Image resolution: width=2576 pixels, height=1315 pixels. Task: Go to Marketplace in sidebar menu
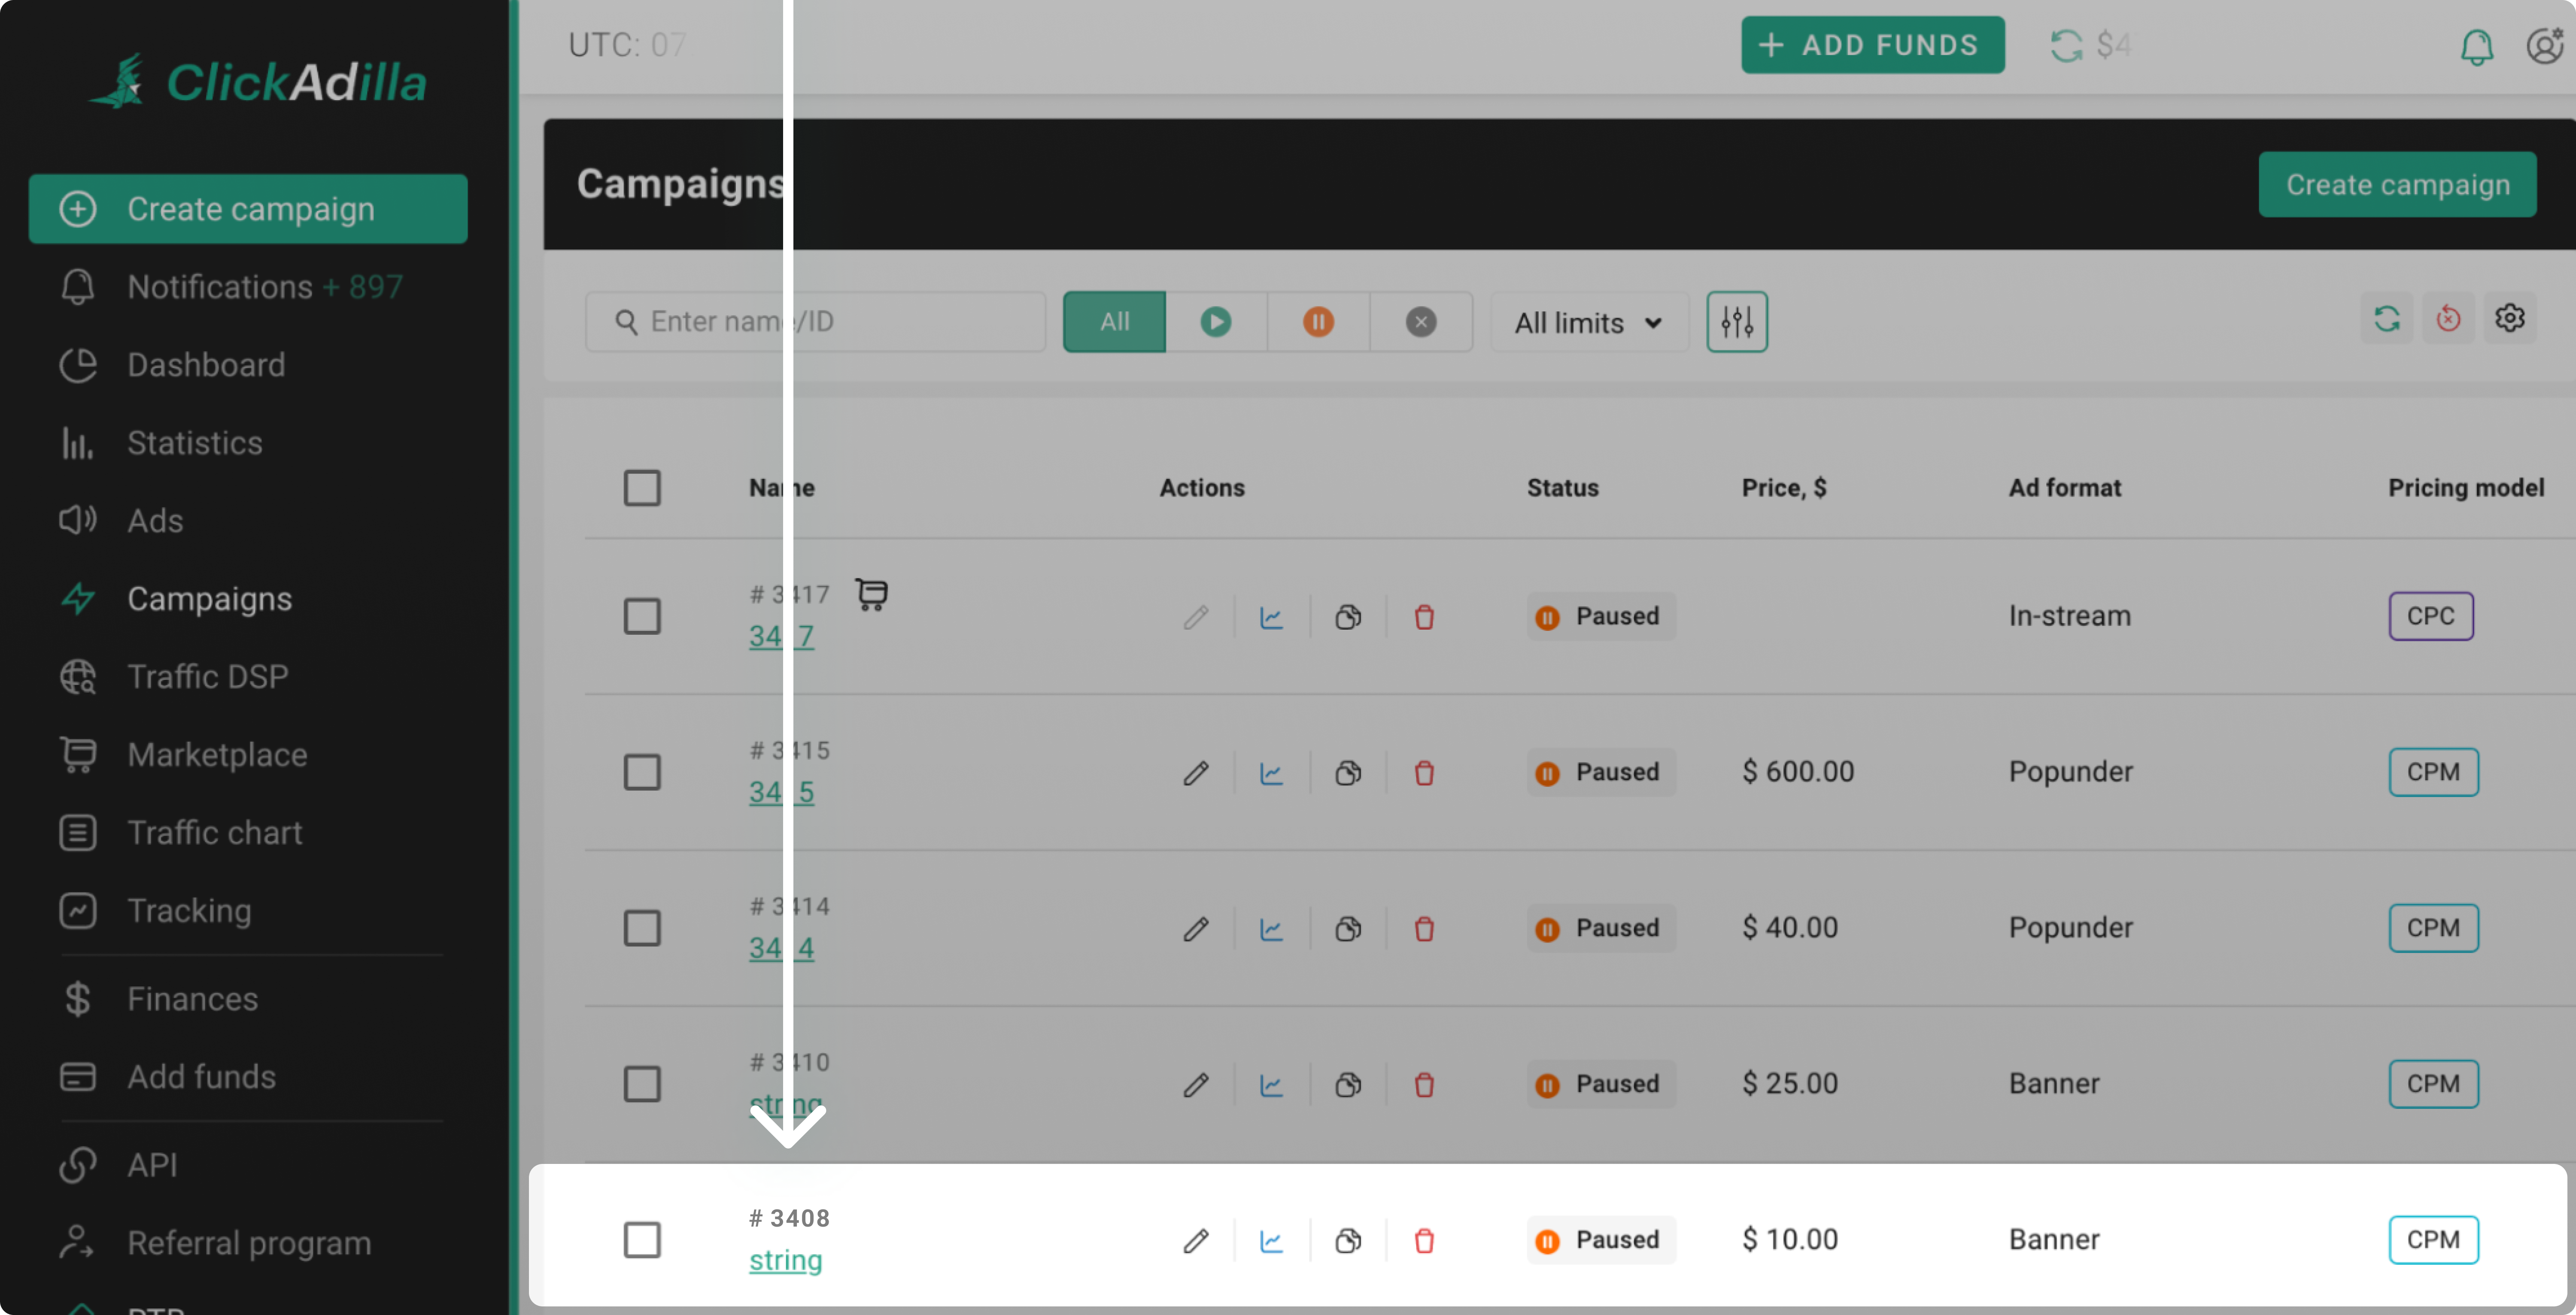217,755
